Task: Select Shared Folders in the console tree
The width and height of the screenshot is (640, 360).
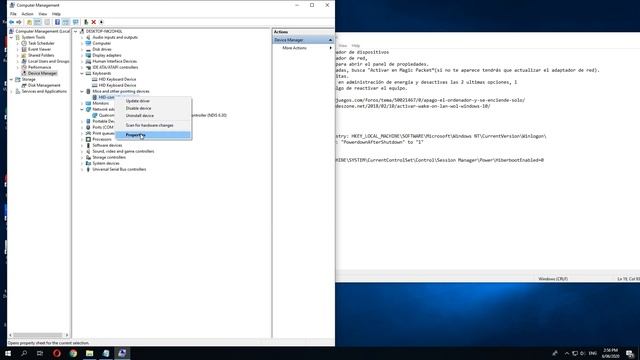Action: tap(41, 55)
